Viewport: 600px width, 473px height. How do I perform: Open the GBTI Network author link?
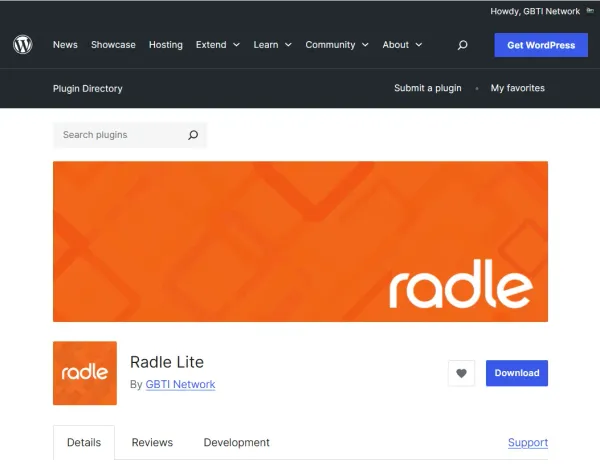click(180, 384)
